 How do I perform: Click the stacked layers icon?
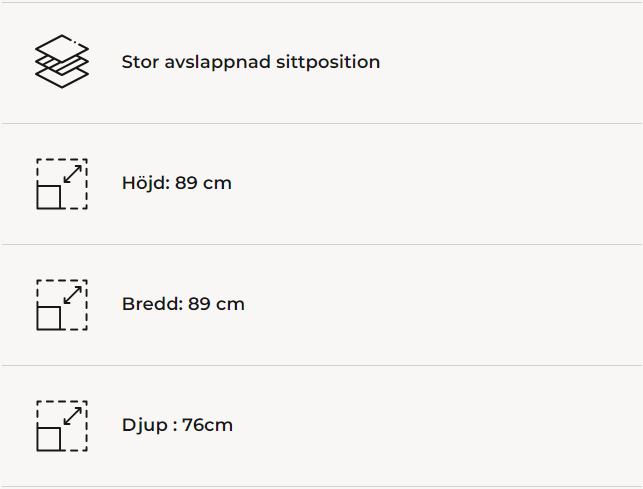click(x=62, y=62)
